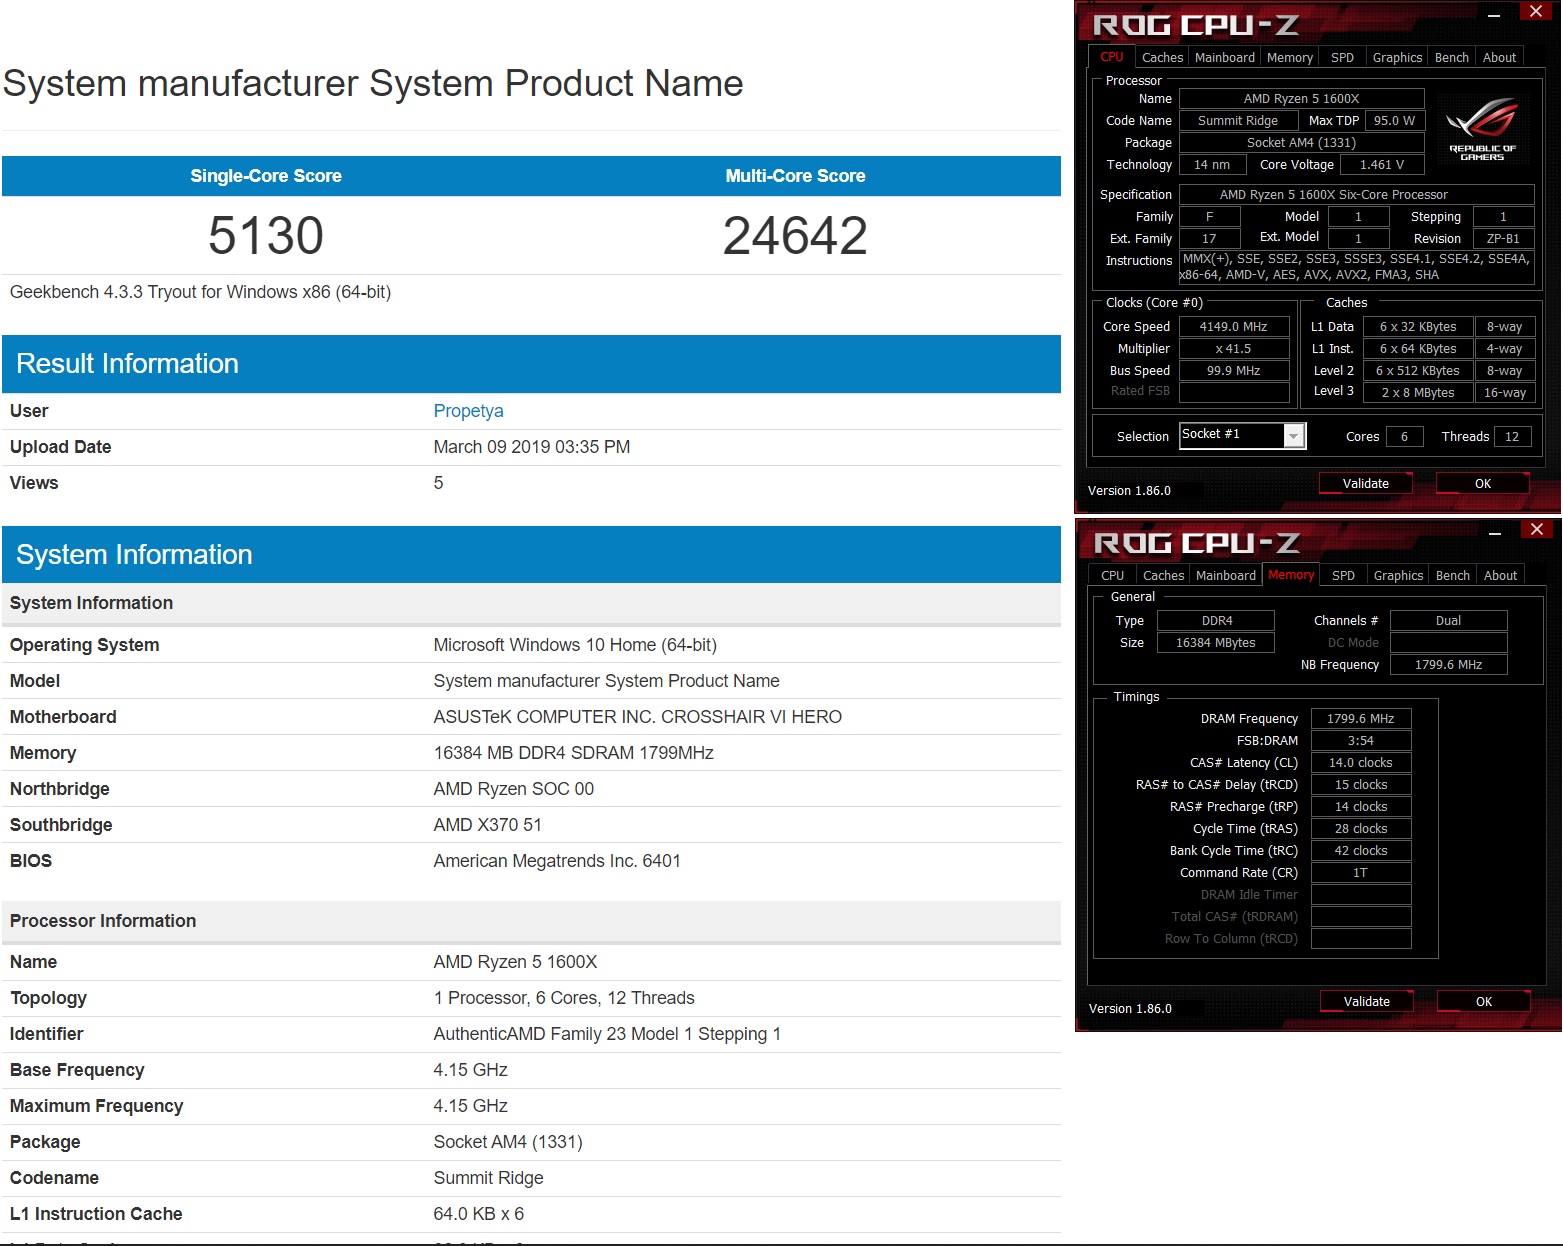Click Validate in the upper CPU-Z window

click(x=1365, y=483)
